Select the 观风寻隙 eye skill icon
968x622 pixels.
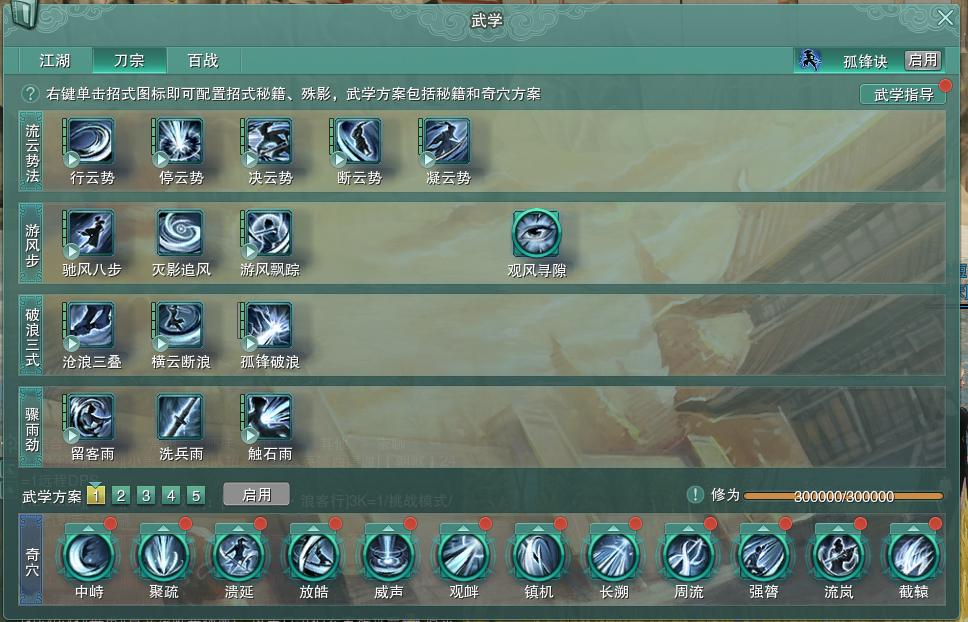[x=536, y=233]
